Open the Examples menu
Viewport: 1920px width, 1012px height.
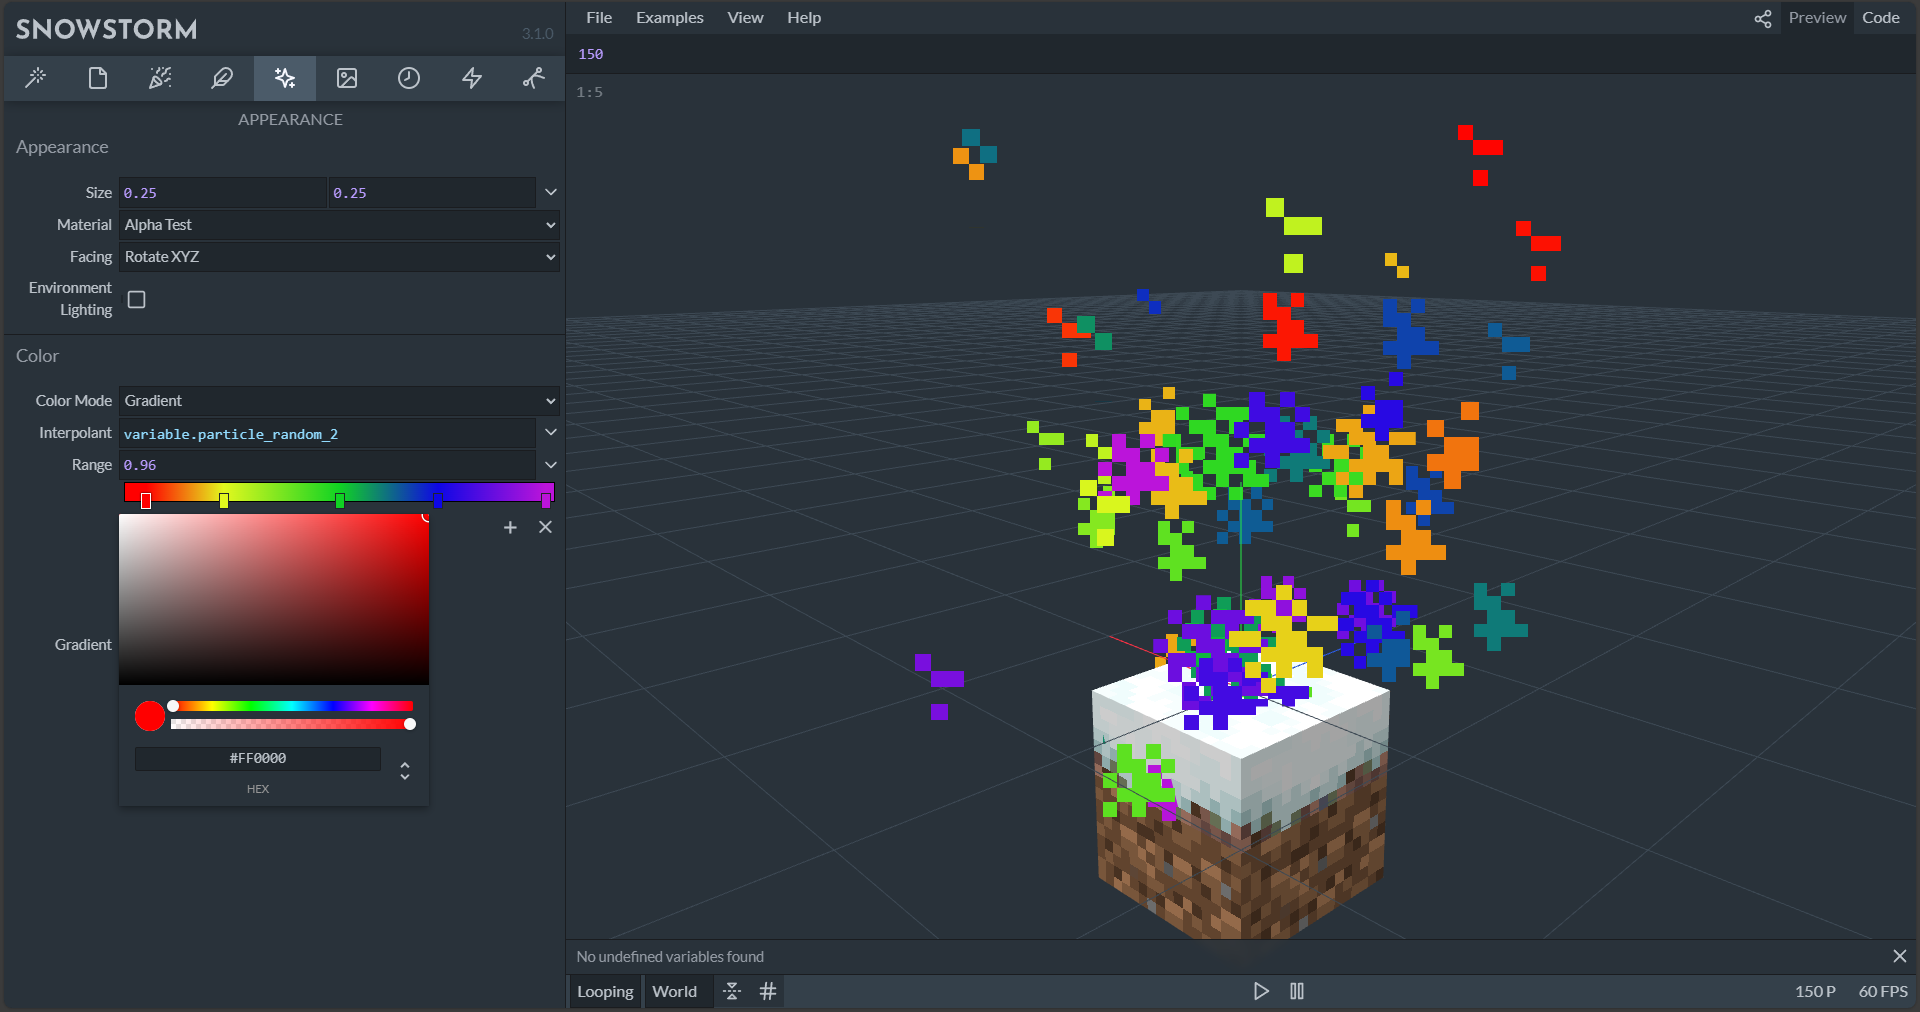pyautogui.click(x=670, y=18)
